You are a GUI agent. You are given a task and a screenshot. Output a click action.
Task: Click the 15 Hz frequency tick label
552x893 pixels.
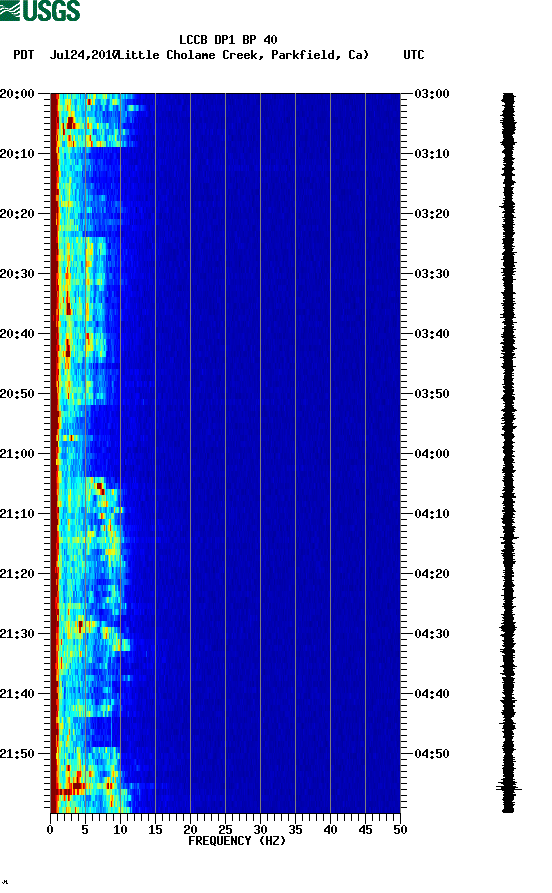click(x=155, y=830)
